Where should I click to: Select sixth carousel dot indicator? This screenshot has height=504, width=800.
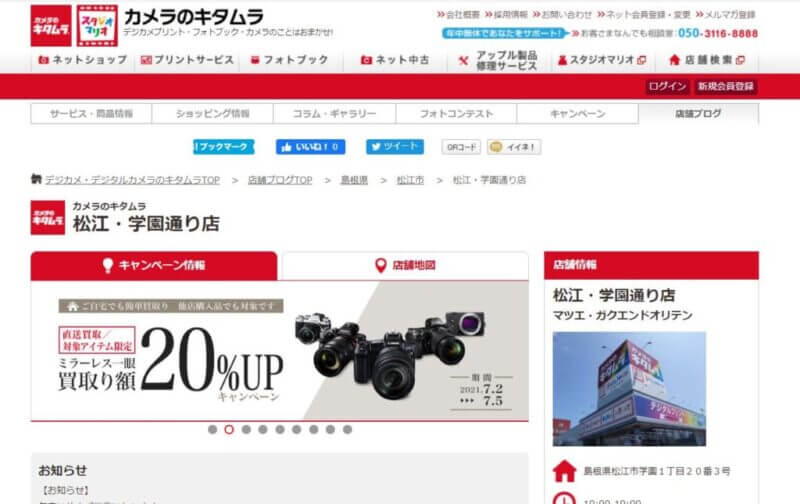click(x=296, y=430)
